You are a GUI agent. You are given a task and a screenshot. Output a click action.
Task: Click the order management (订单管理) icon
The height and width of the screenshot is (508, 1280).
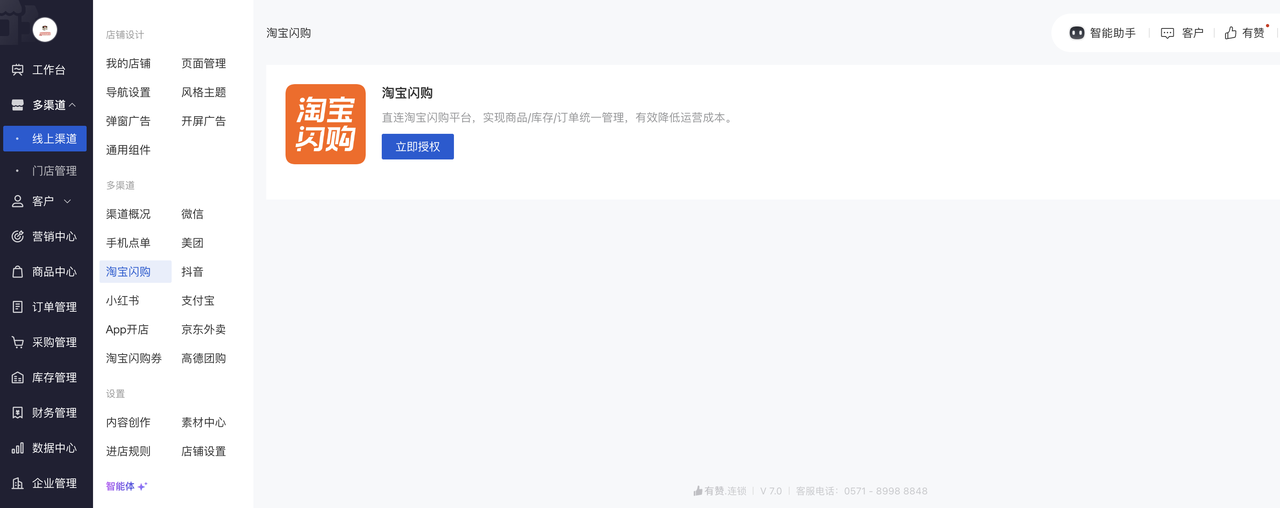(17, 307)
